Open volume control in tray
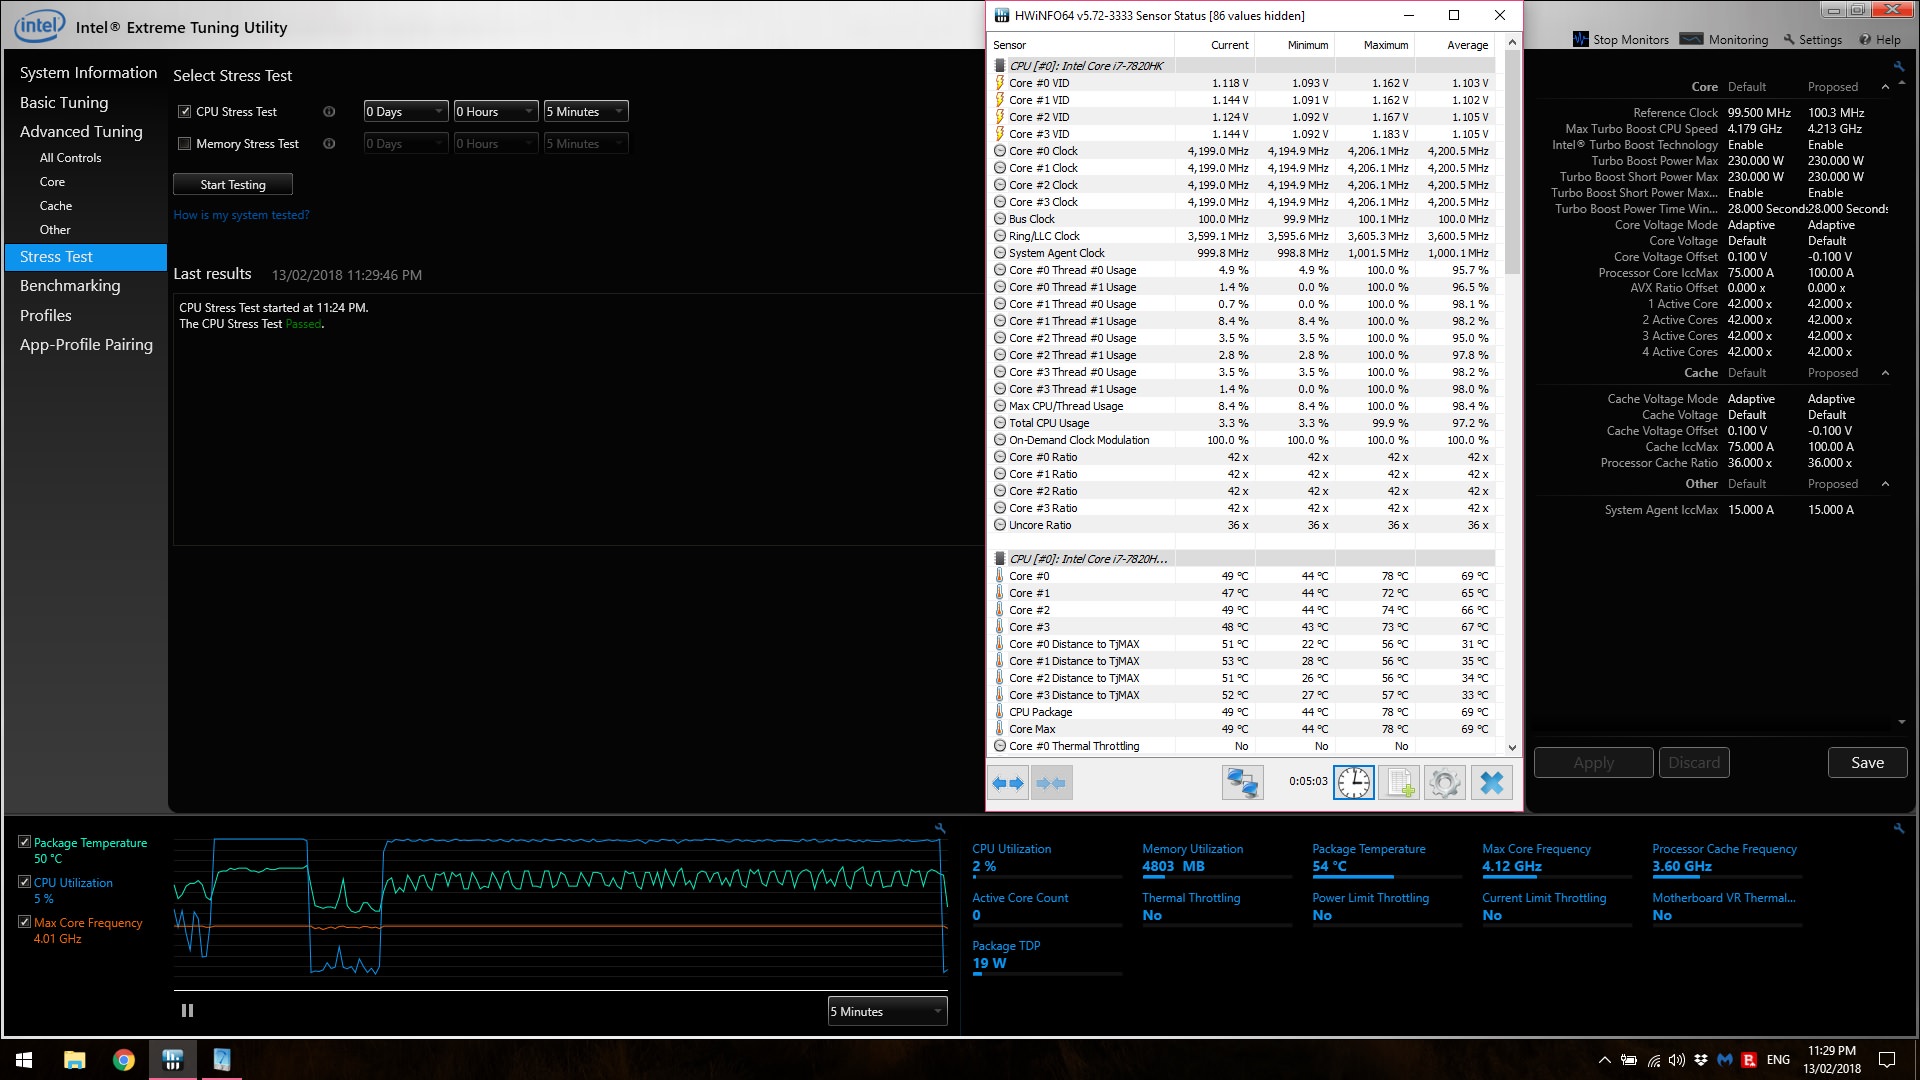This screenshot has width=1920, height=1080. tap(1677, 1060)
